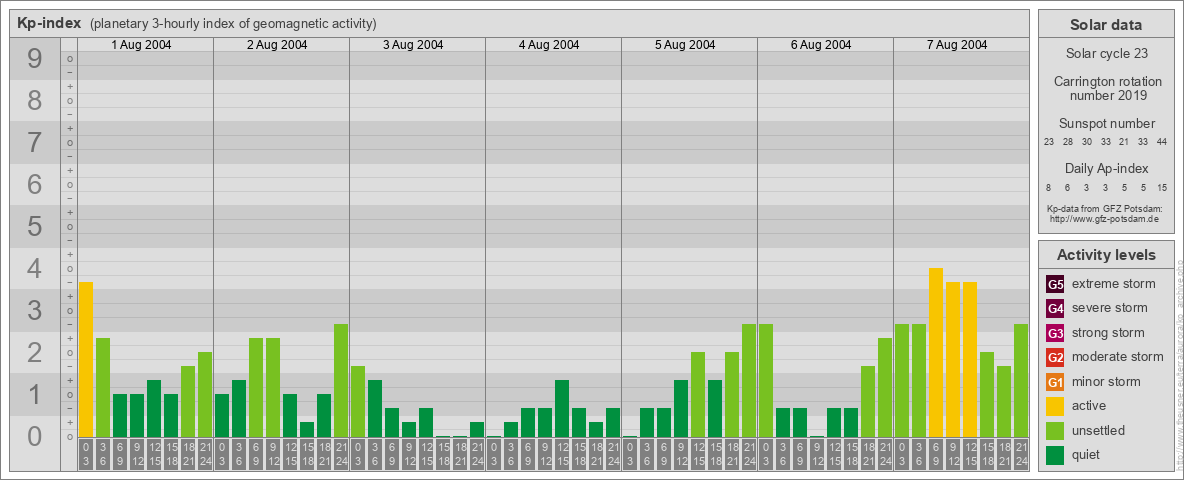Click the 'strong storm' legend label

coord(1108,333)
